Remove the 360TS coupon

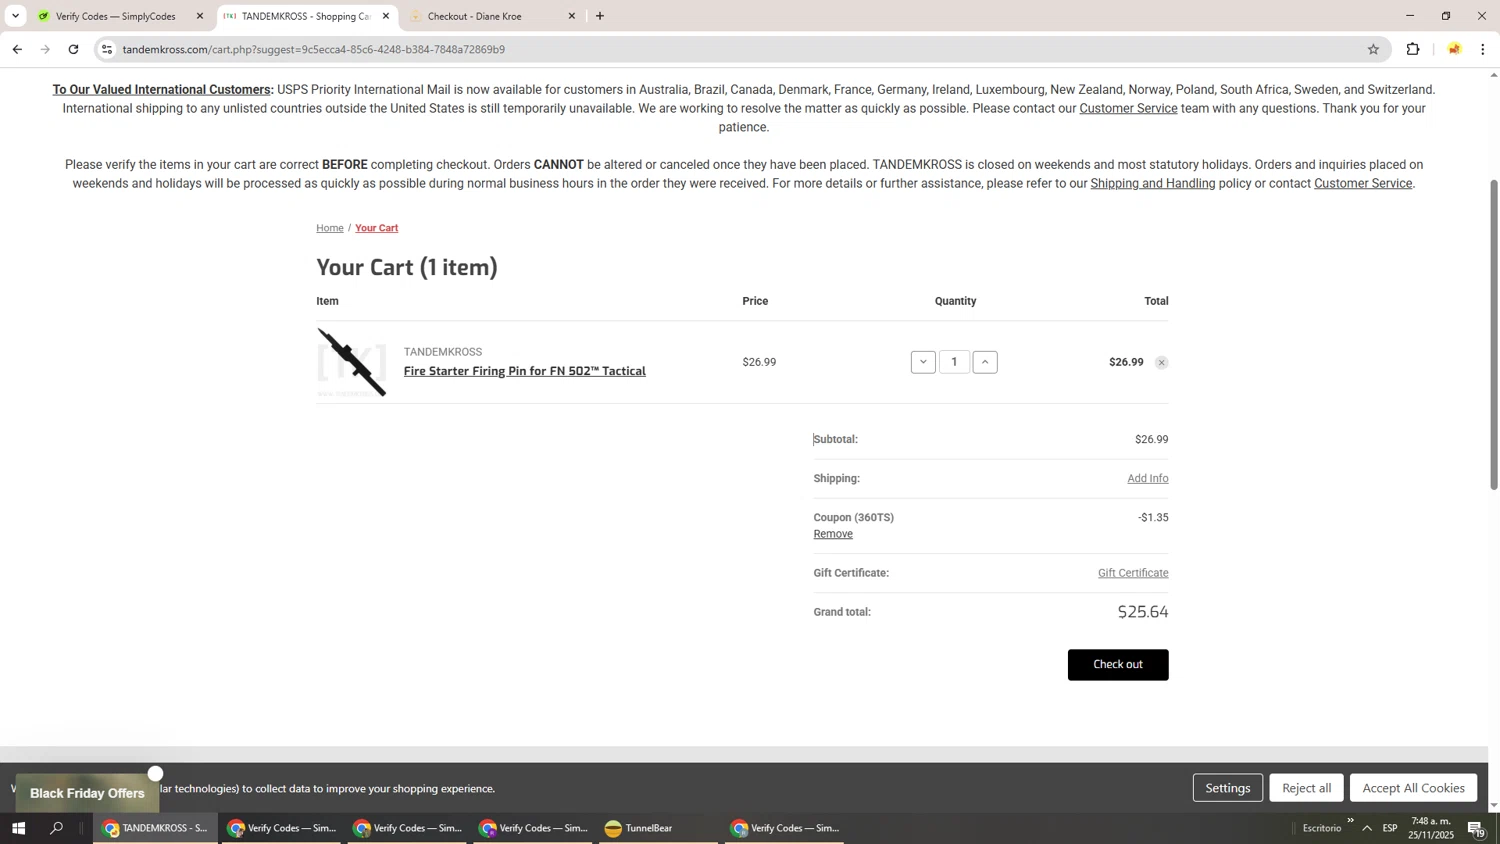click(833, 534)
